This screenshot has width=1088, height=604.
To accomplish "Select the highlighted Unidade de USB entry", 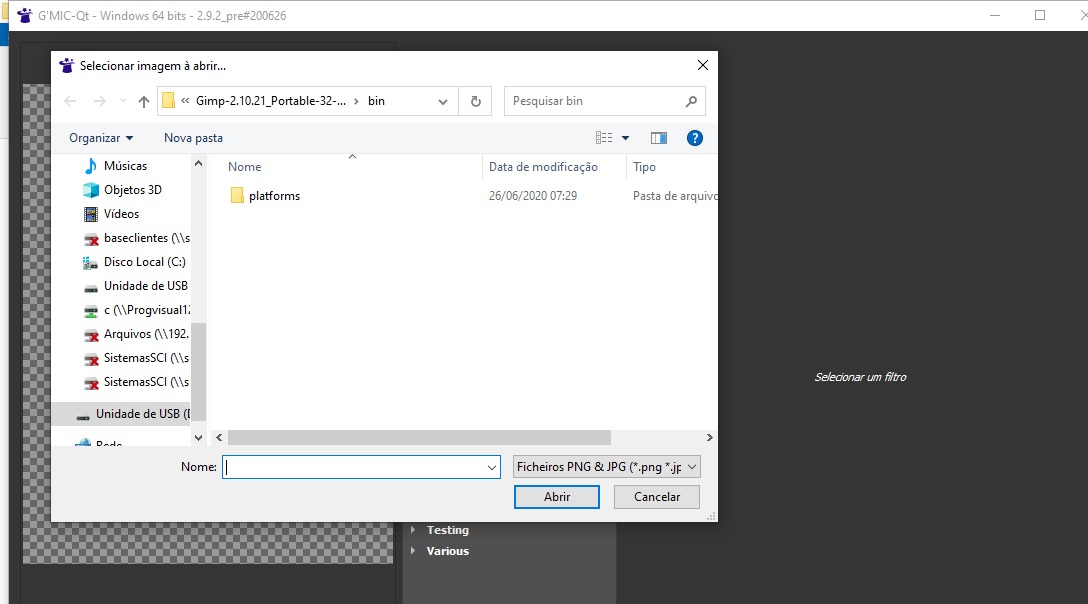I will click(x=121, y=414).
